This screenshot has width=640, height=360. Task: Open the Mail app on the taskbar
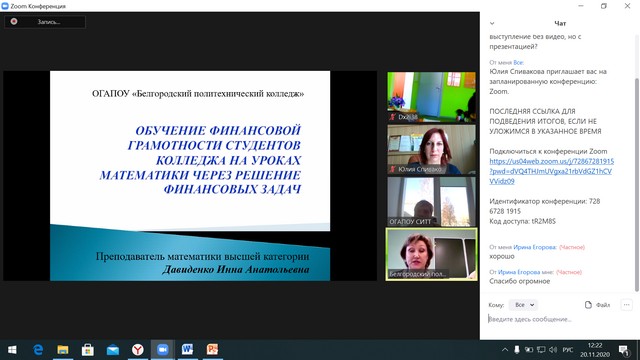point(113,350)
